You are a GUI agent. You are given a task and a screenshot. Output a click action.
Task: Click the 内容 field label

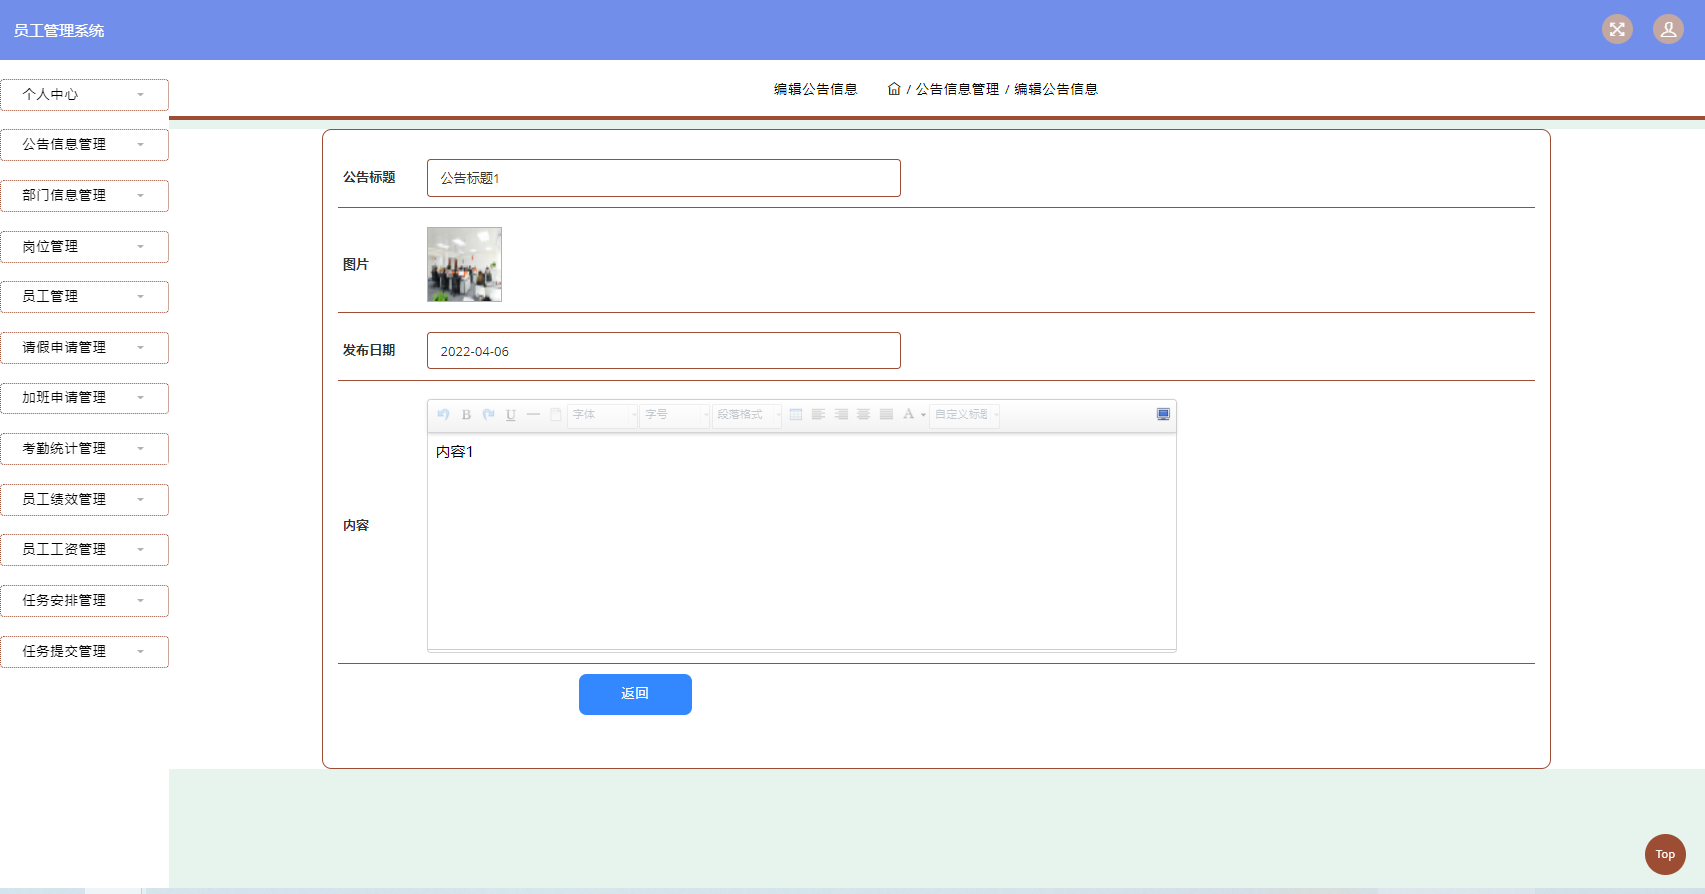point(356,525)
